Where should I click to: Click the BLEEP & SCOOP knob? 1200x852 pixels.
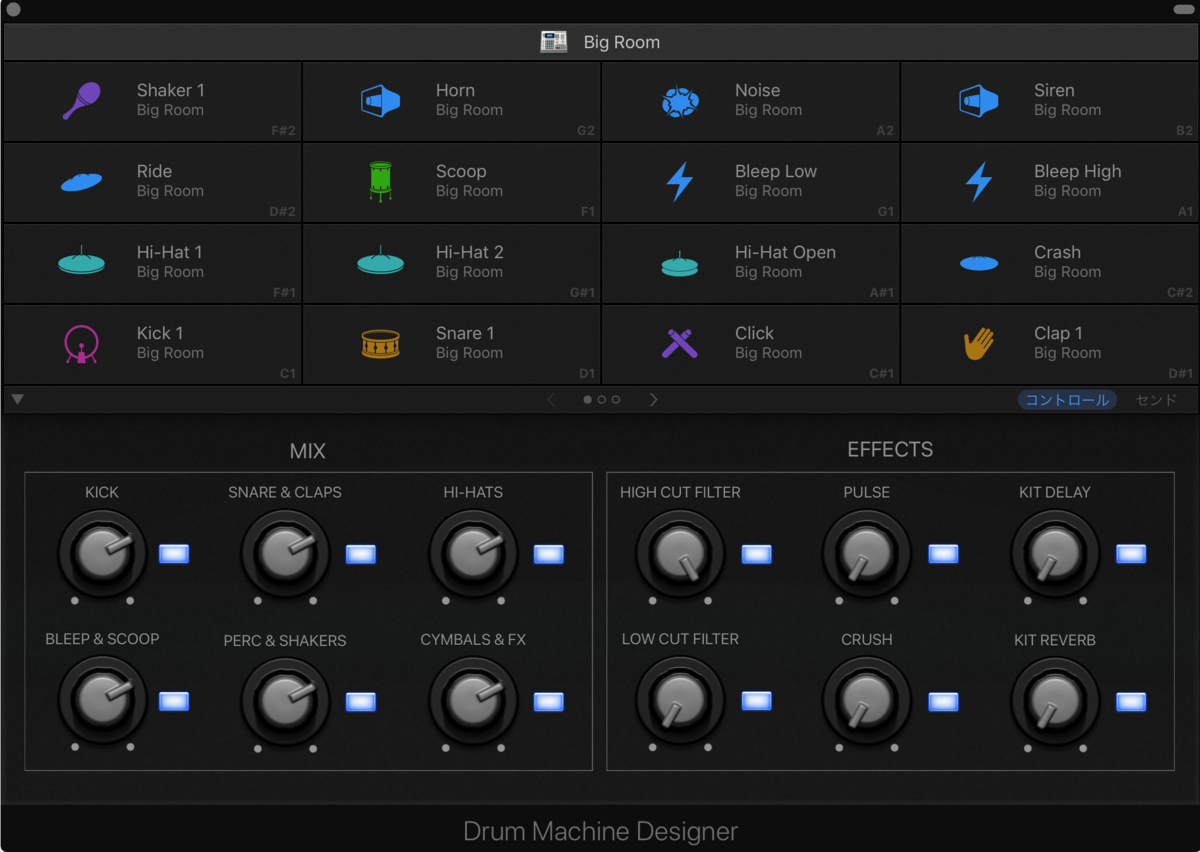tap(102, 700)
